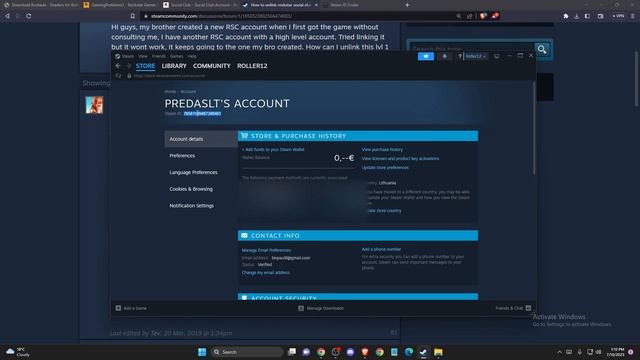This screenshot has height=360, width=640.
Task: Open the ROLLER12 profile tab
Action: [x=252, y=66]
